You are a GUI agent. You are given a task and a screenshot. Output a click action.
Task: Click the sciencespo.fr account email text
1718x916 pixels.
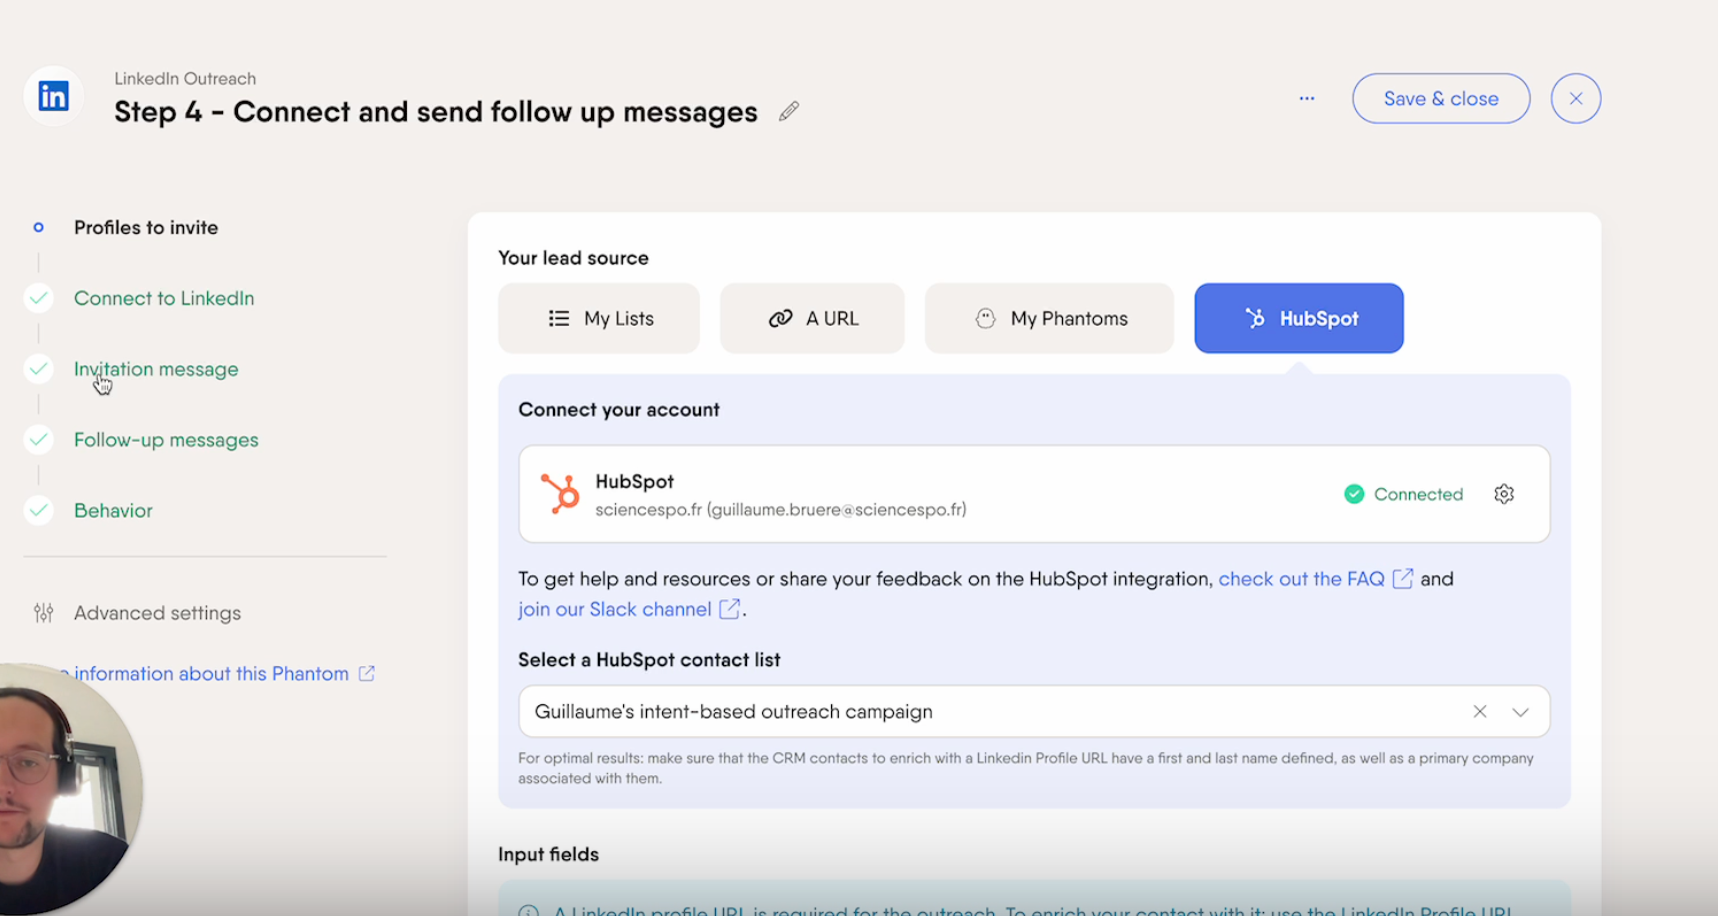coord(781,510)
